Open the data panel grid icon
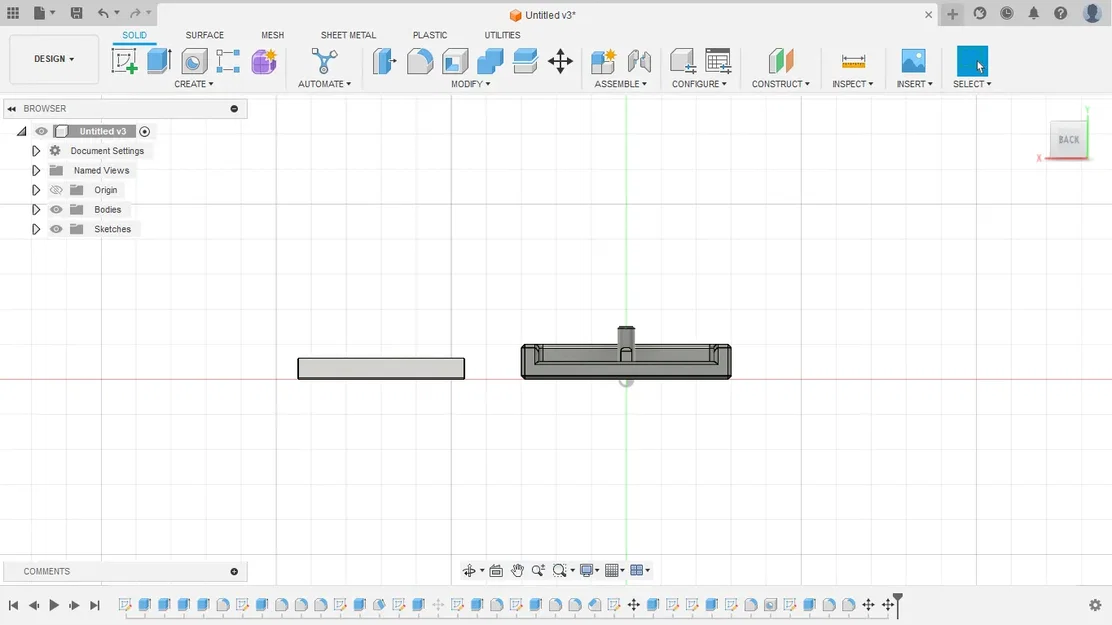Viewport: 1112px width, 625px height. (13, 13)
